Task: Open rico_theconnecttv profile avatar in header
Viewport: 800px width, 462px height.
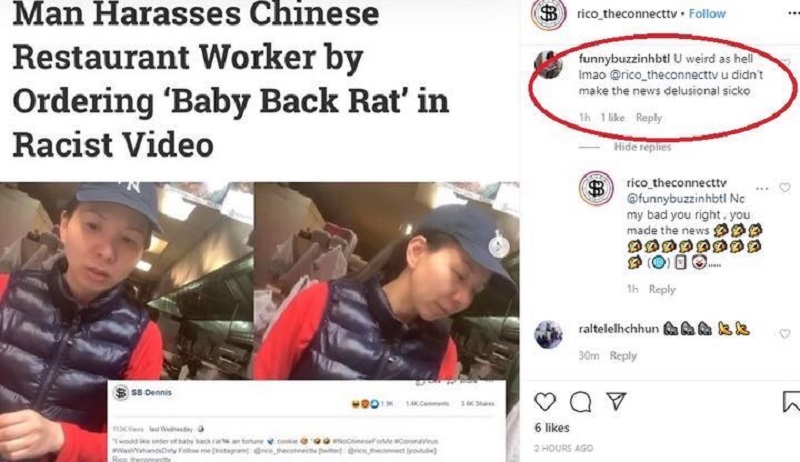Action: tap(548, 14)
